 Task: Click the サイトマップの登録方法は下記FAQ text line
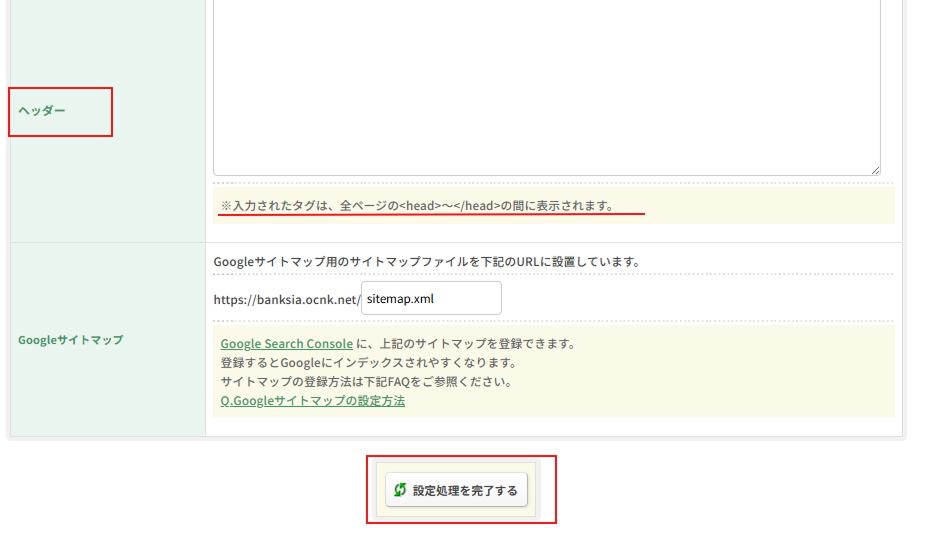pyautogui.click(x=366, y=382)
